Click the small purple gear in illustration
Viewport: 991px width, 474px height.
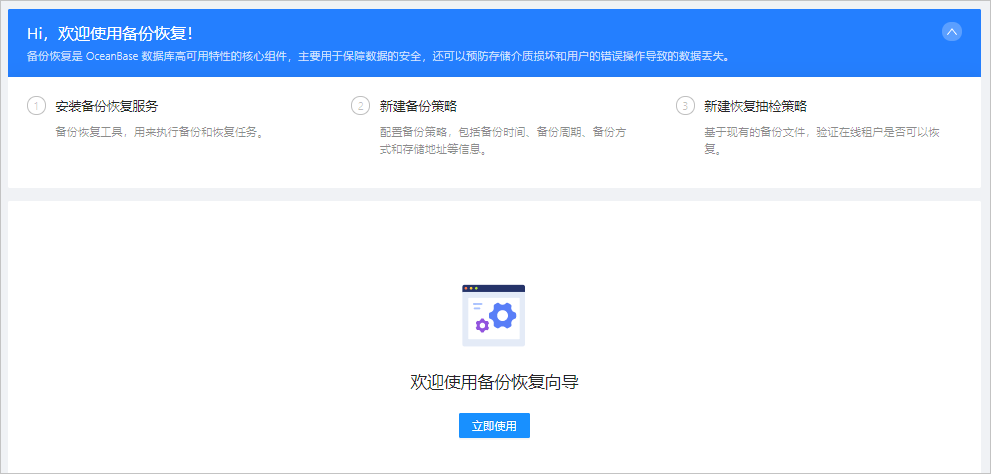click(x=482, y=325)
